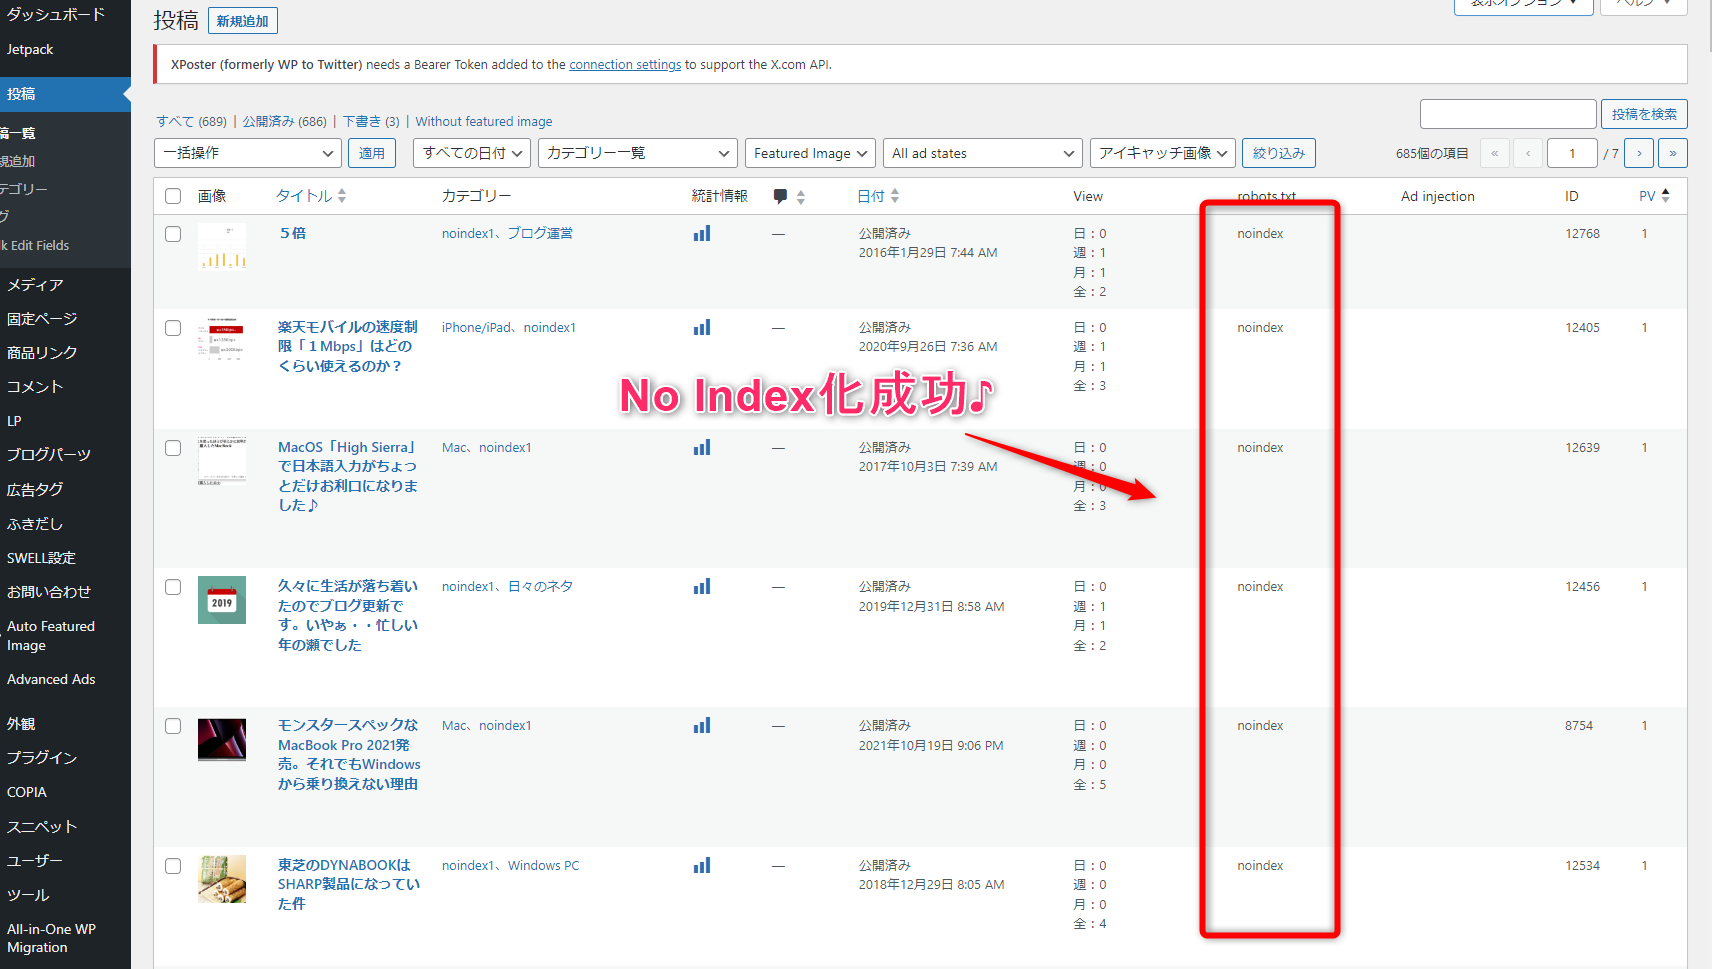Check the box for モンスタースペック post
This screenshot has width=1712, height=969.
tap(173, 726)
